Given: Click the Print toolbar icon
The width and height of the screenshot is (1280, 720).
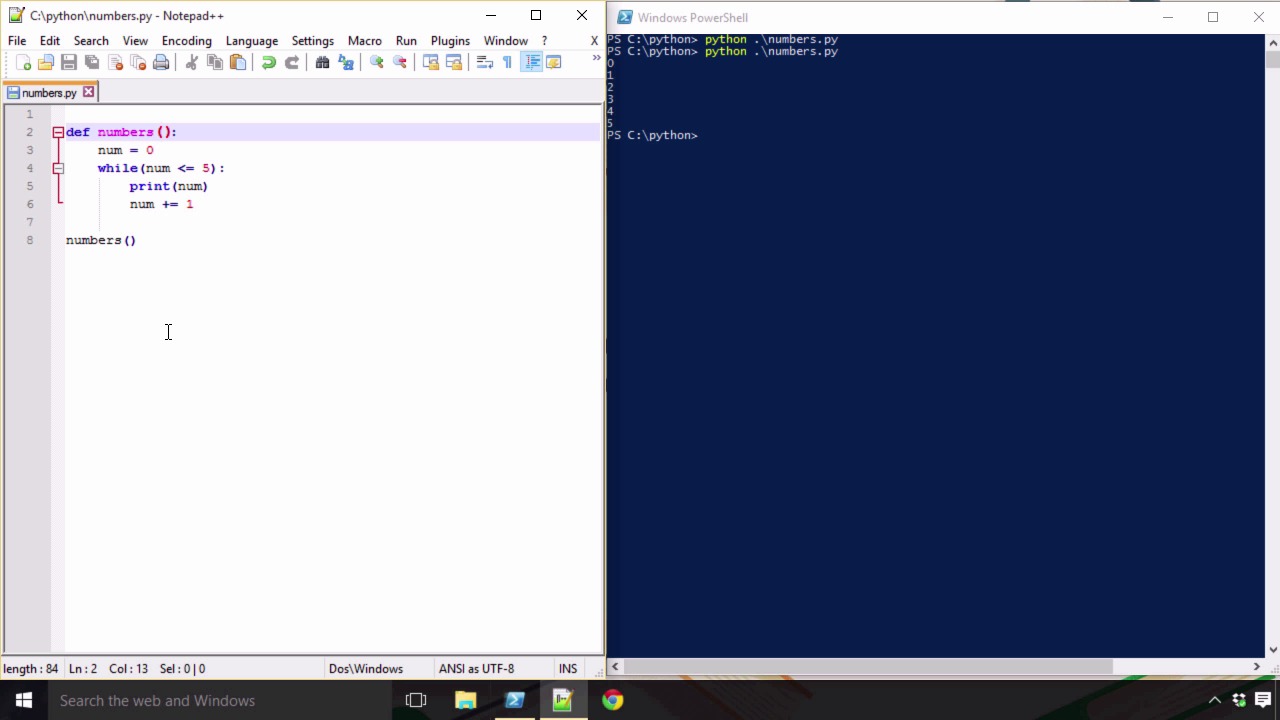Looking at the screenshot, I should (x=161, y=62).
